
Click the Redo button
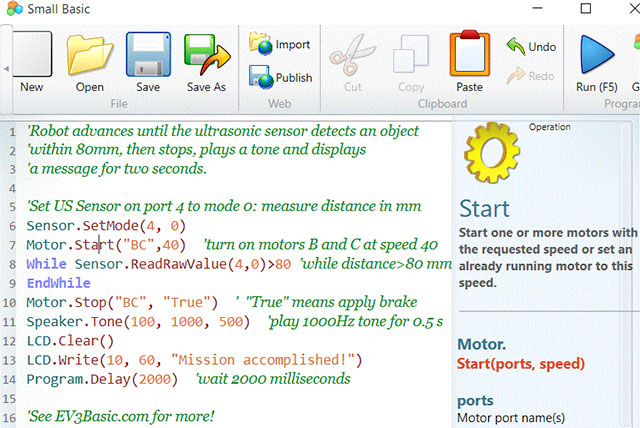[x=531, y=76]
